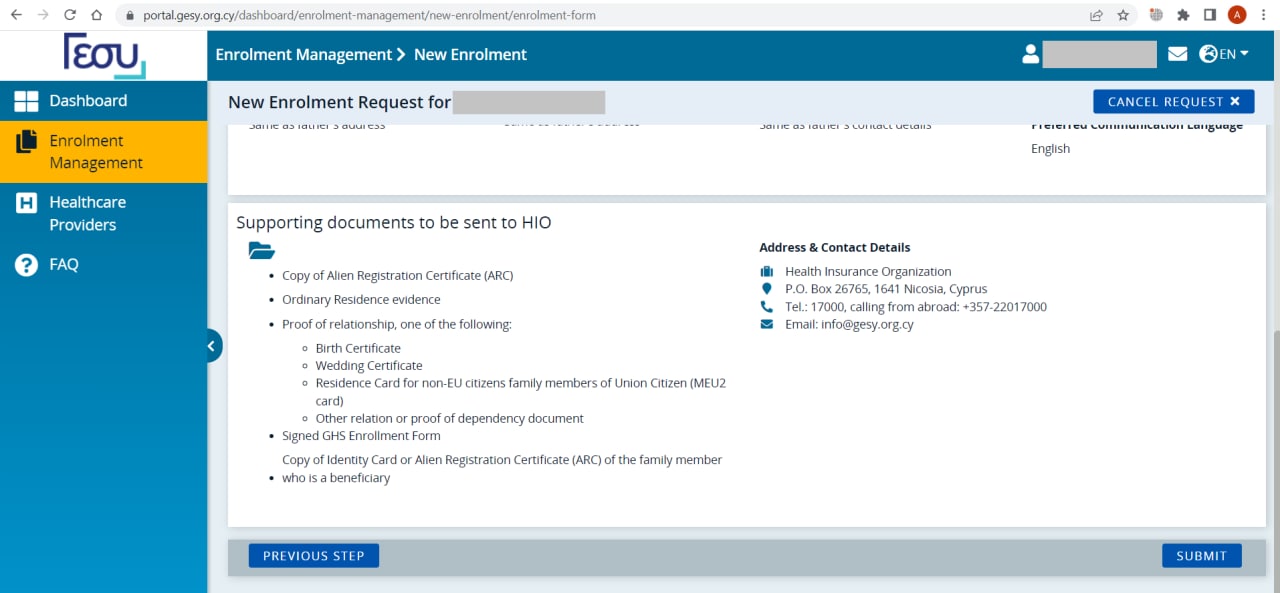Click the open folder documents icon
Image resolution: width=1280 pixels, height=593 pixels.
pos(261,251)
